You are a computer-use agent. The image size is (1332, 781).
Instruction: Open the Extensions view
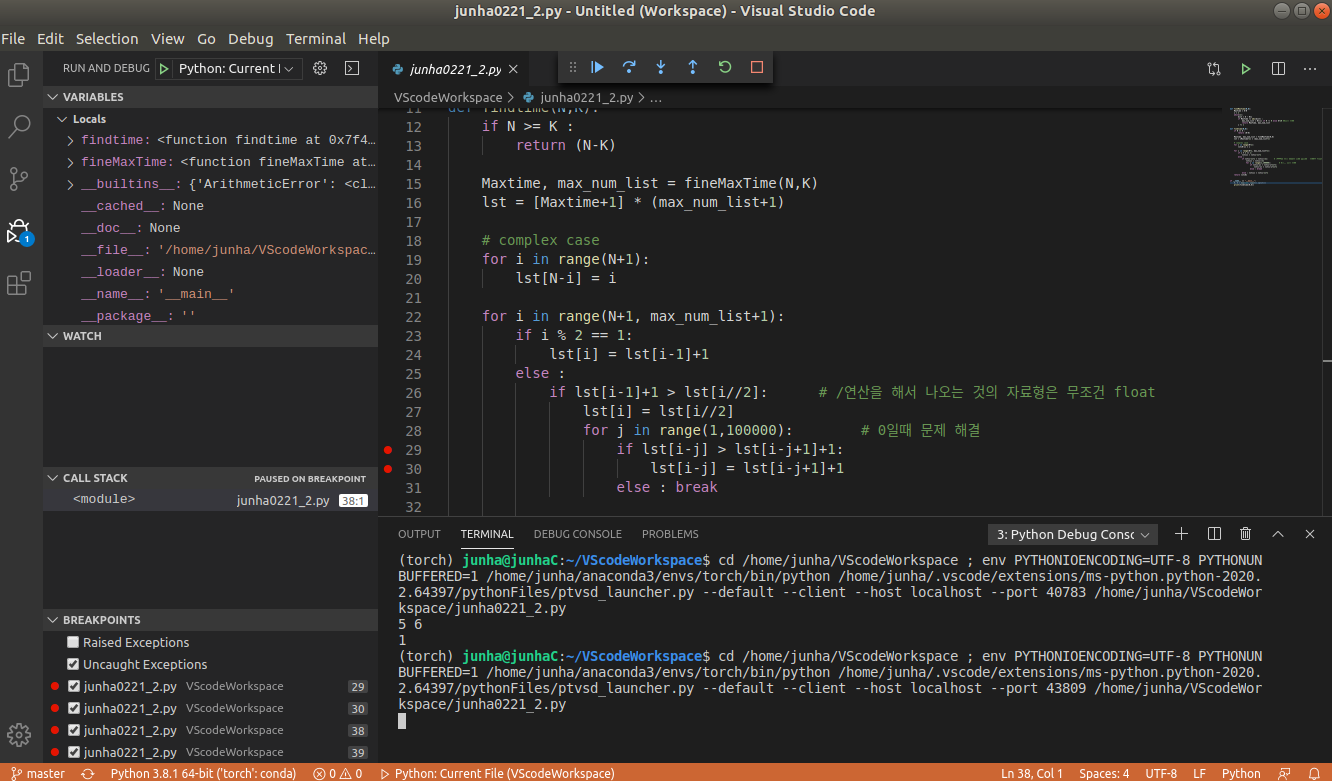(19, 284)
